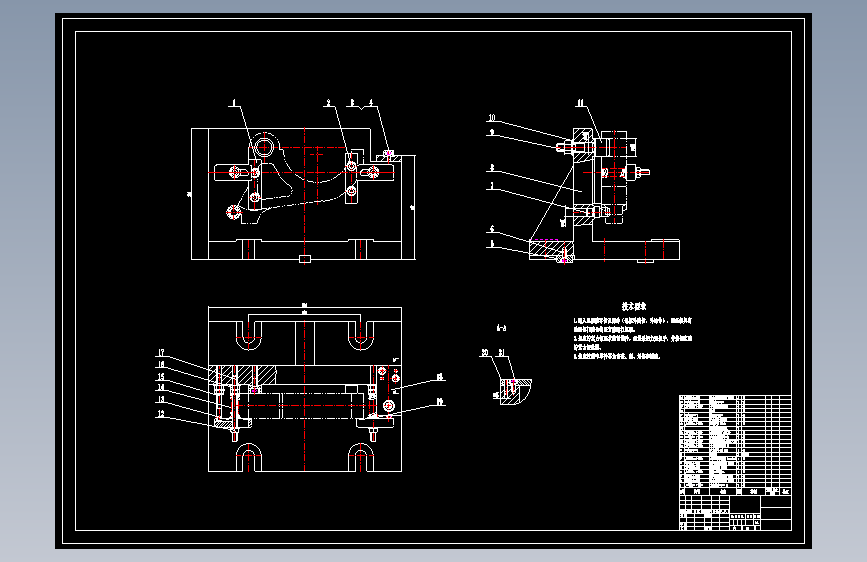867x562 pixels.
Task: Select part callout number 15
Action: [161, 376]
